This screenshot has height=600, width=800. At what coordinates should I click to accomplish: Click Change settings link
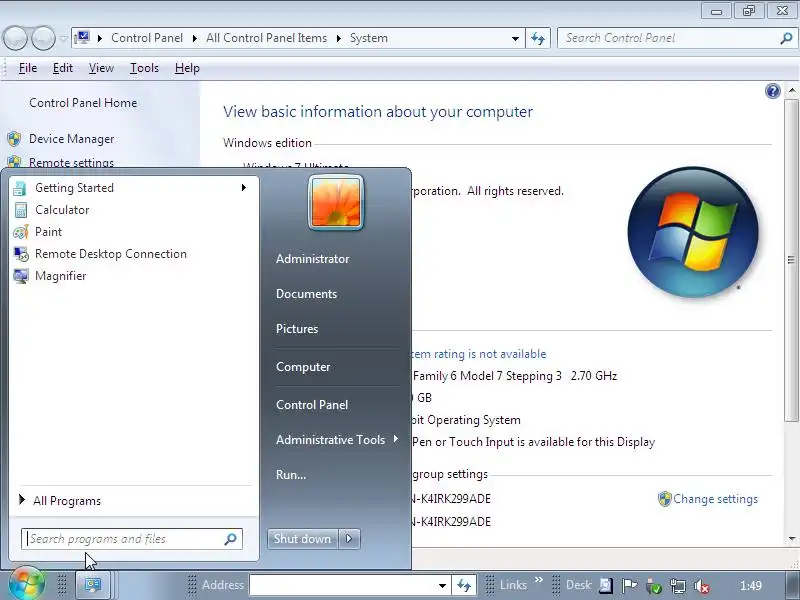pyautogui.click(x=715, y=499)
